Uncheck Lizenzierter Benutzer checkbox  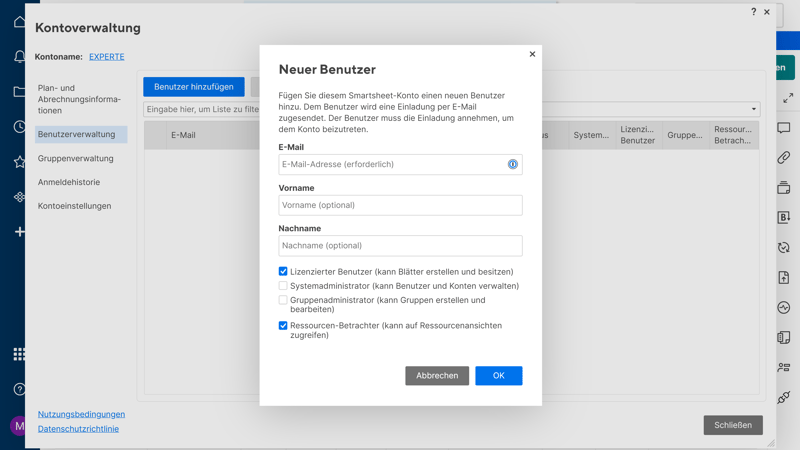tap(283, 272)
